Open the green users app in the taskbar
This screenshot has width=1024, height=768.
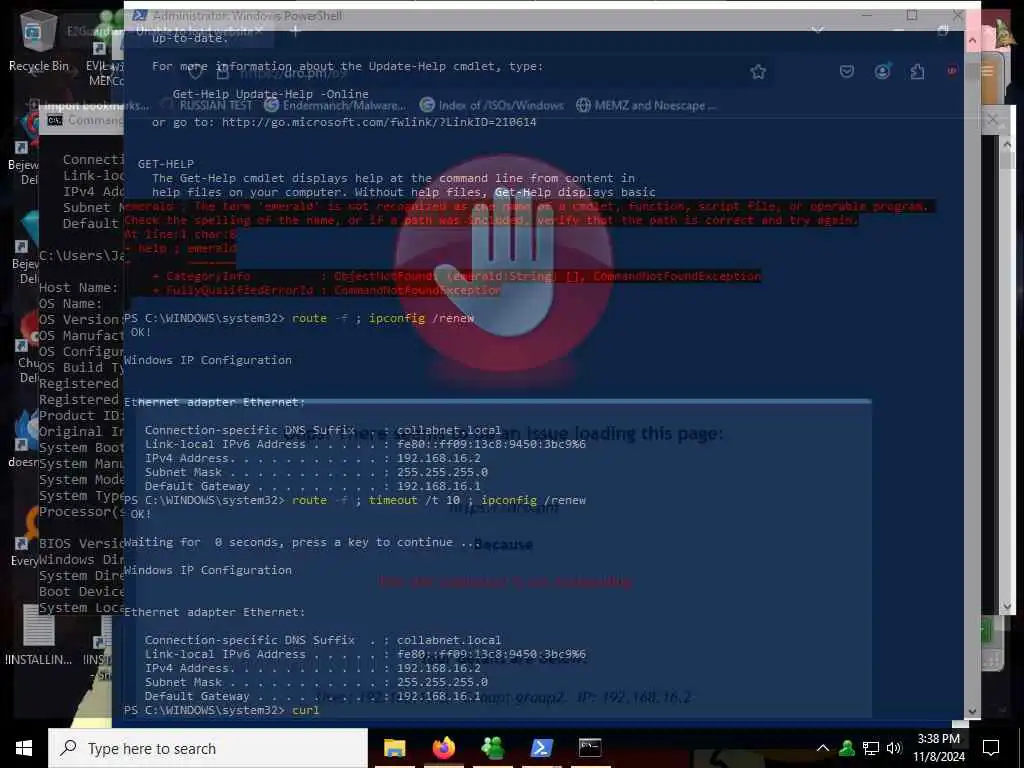tap(493, 748)
